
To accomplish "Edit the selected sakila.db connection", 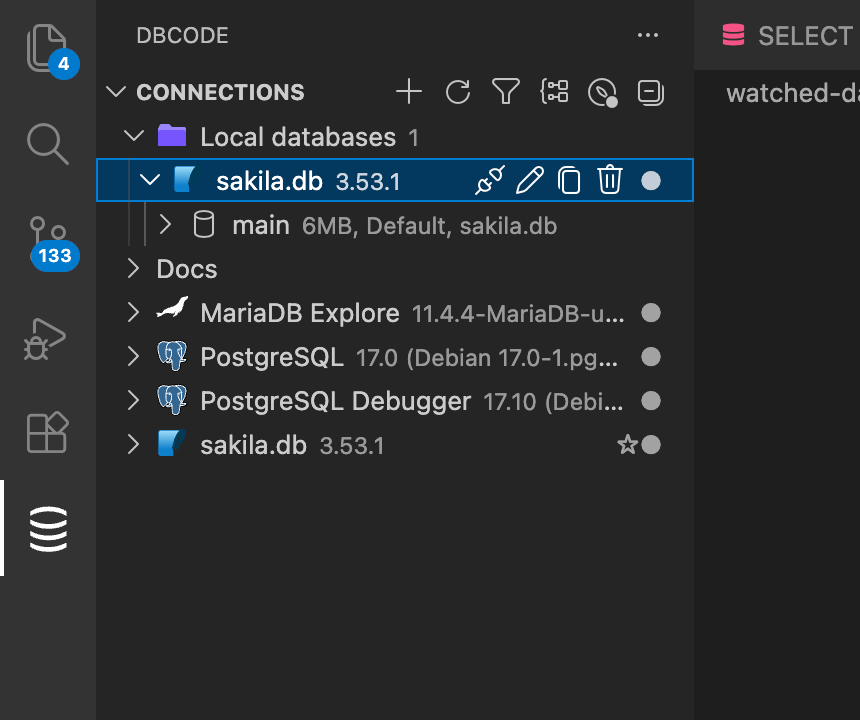I will 530,180.
